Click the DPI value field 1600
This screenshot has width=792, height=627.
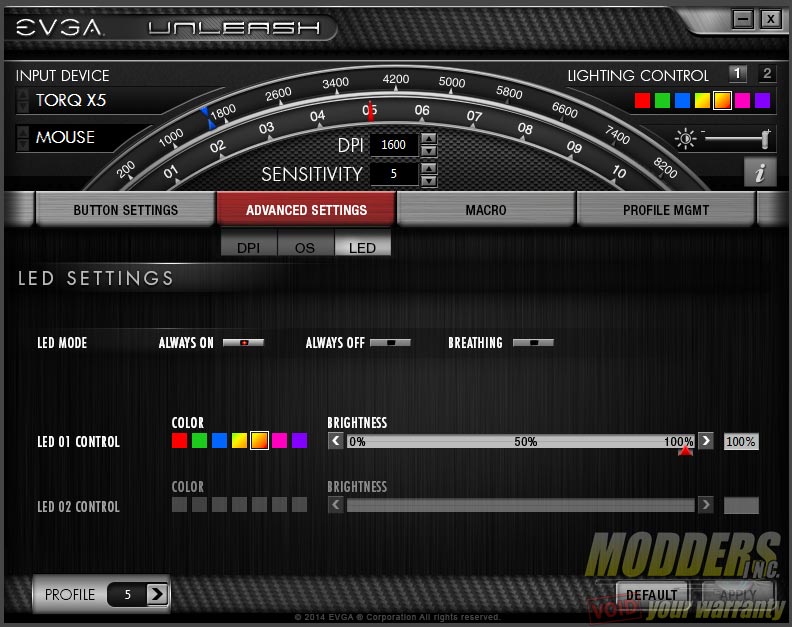394,145
